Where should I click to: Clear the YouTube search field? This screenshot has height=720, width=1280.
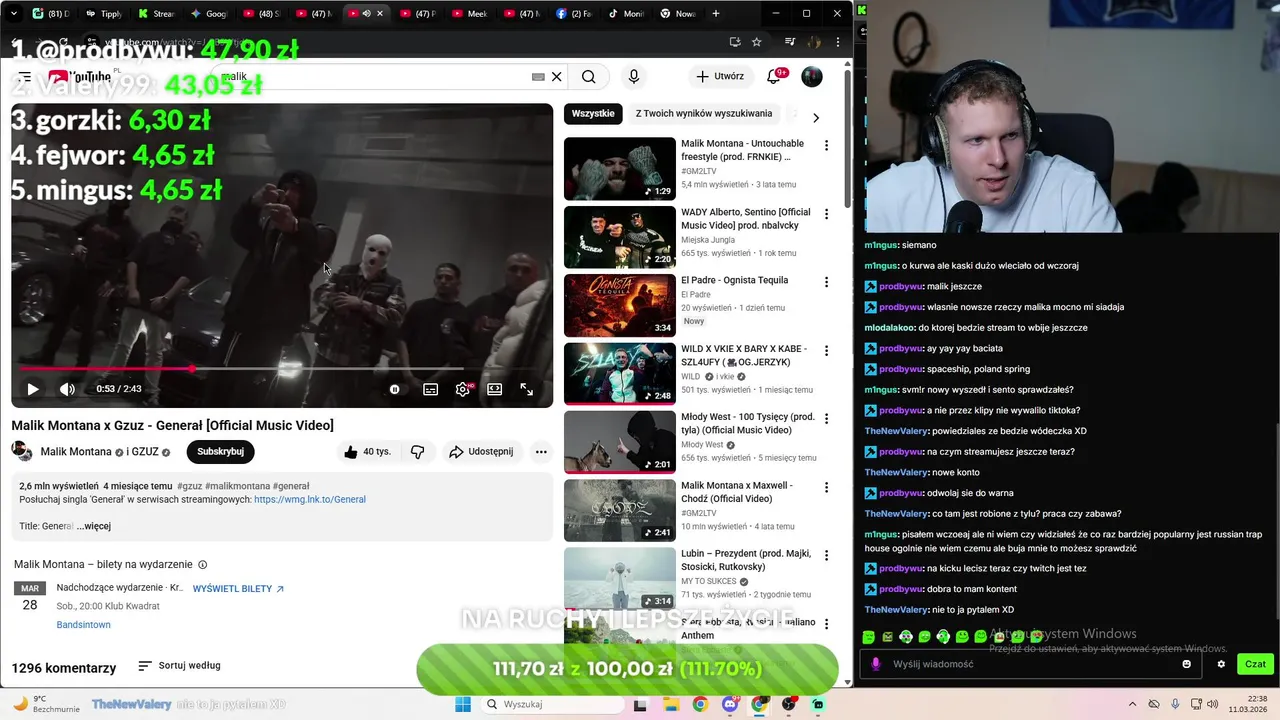(557, 77)
